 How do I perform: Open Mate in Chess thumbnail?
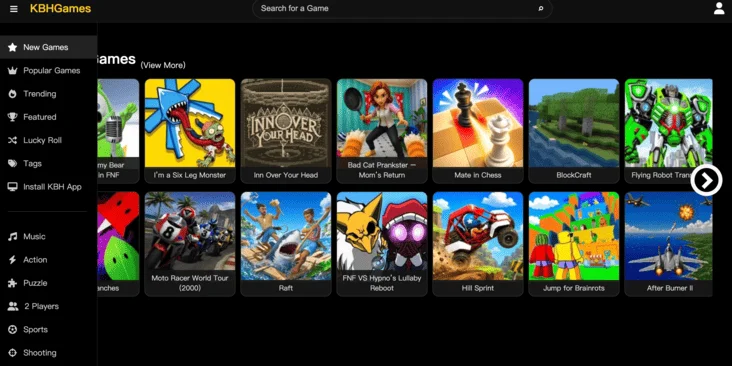pyautogui.click(x=478, y=123)
